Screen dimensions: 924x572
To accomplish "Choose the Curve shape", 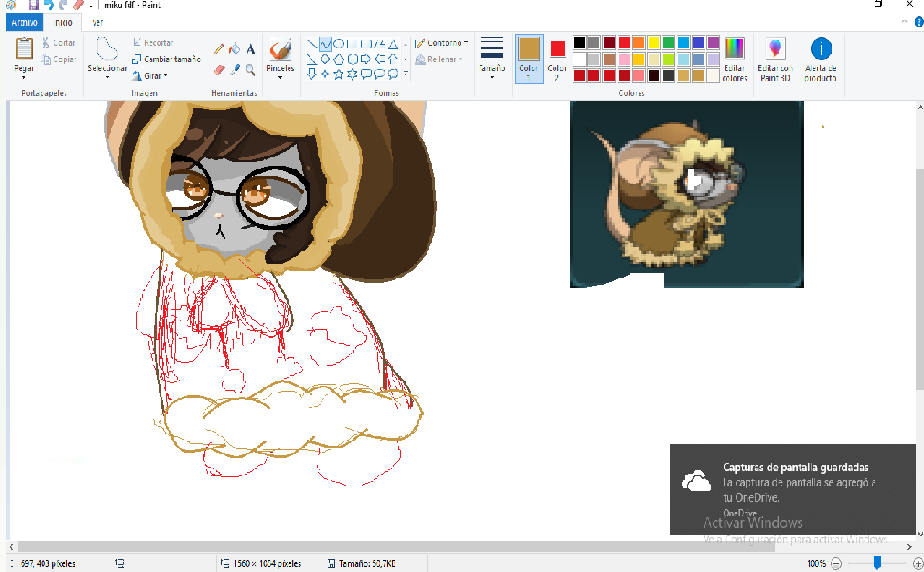I will [325, 44].
